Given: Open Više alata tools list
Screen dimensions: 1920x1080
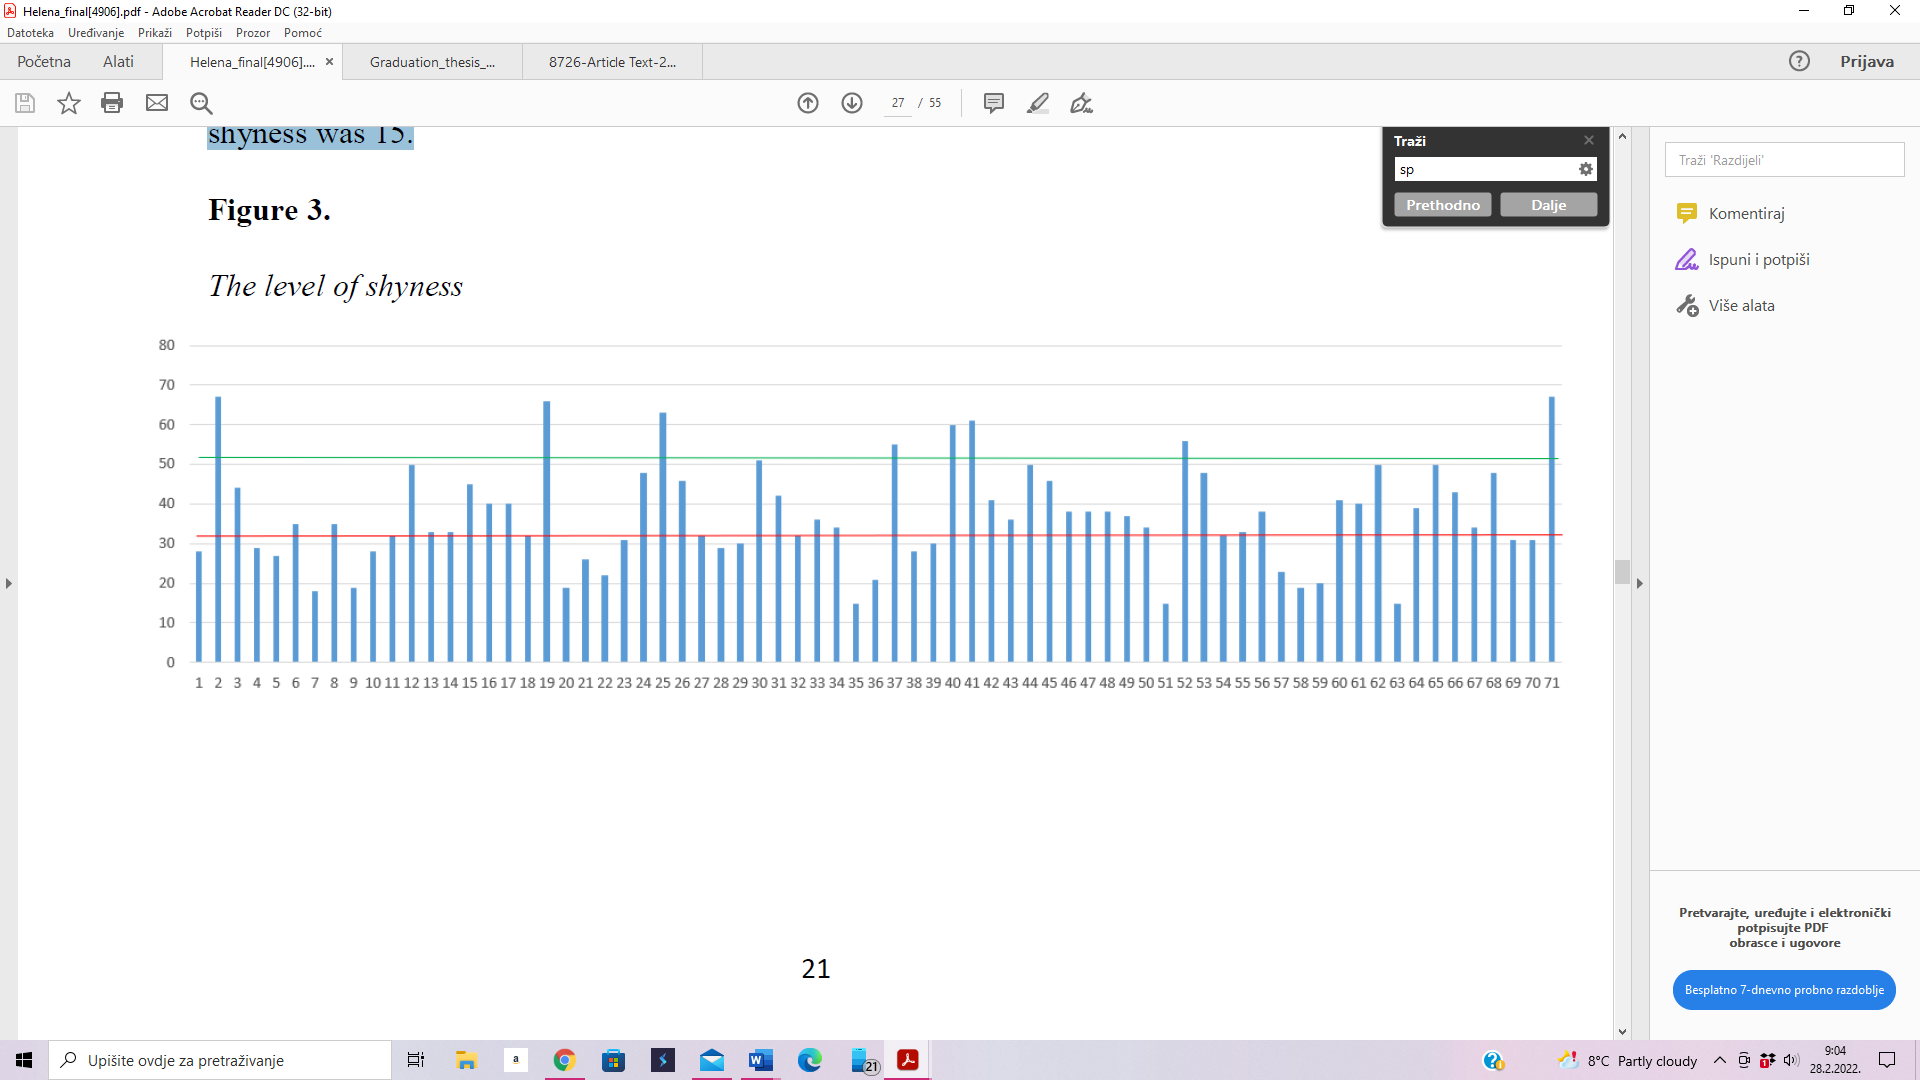Looking at the screenshot, I should (1726, 305).
